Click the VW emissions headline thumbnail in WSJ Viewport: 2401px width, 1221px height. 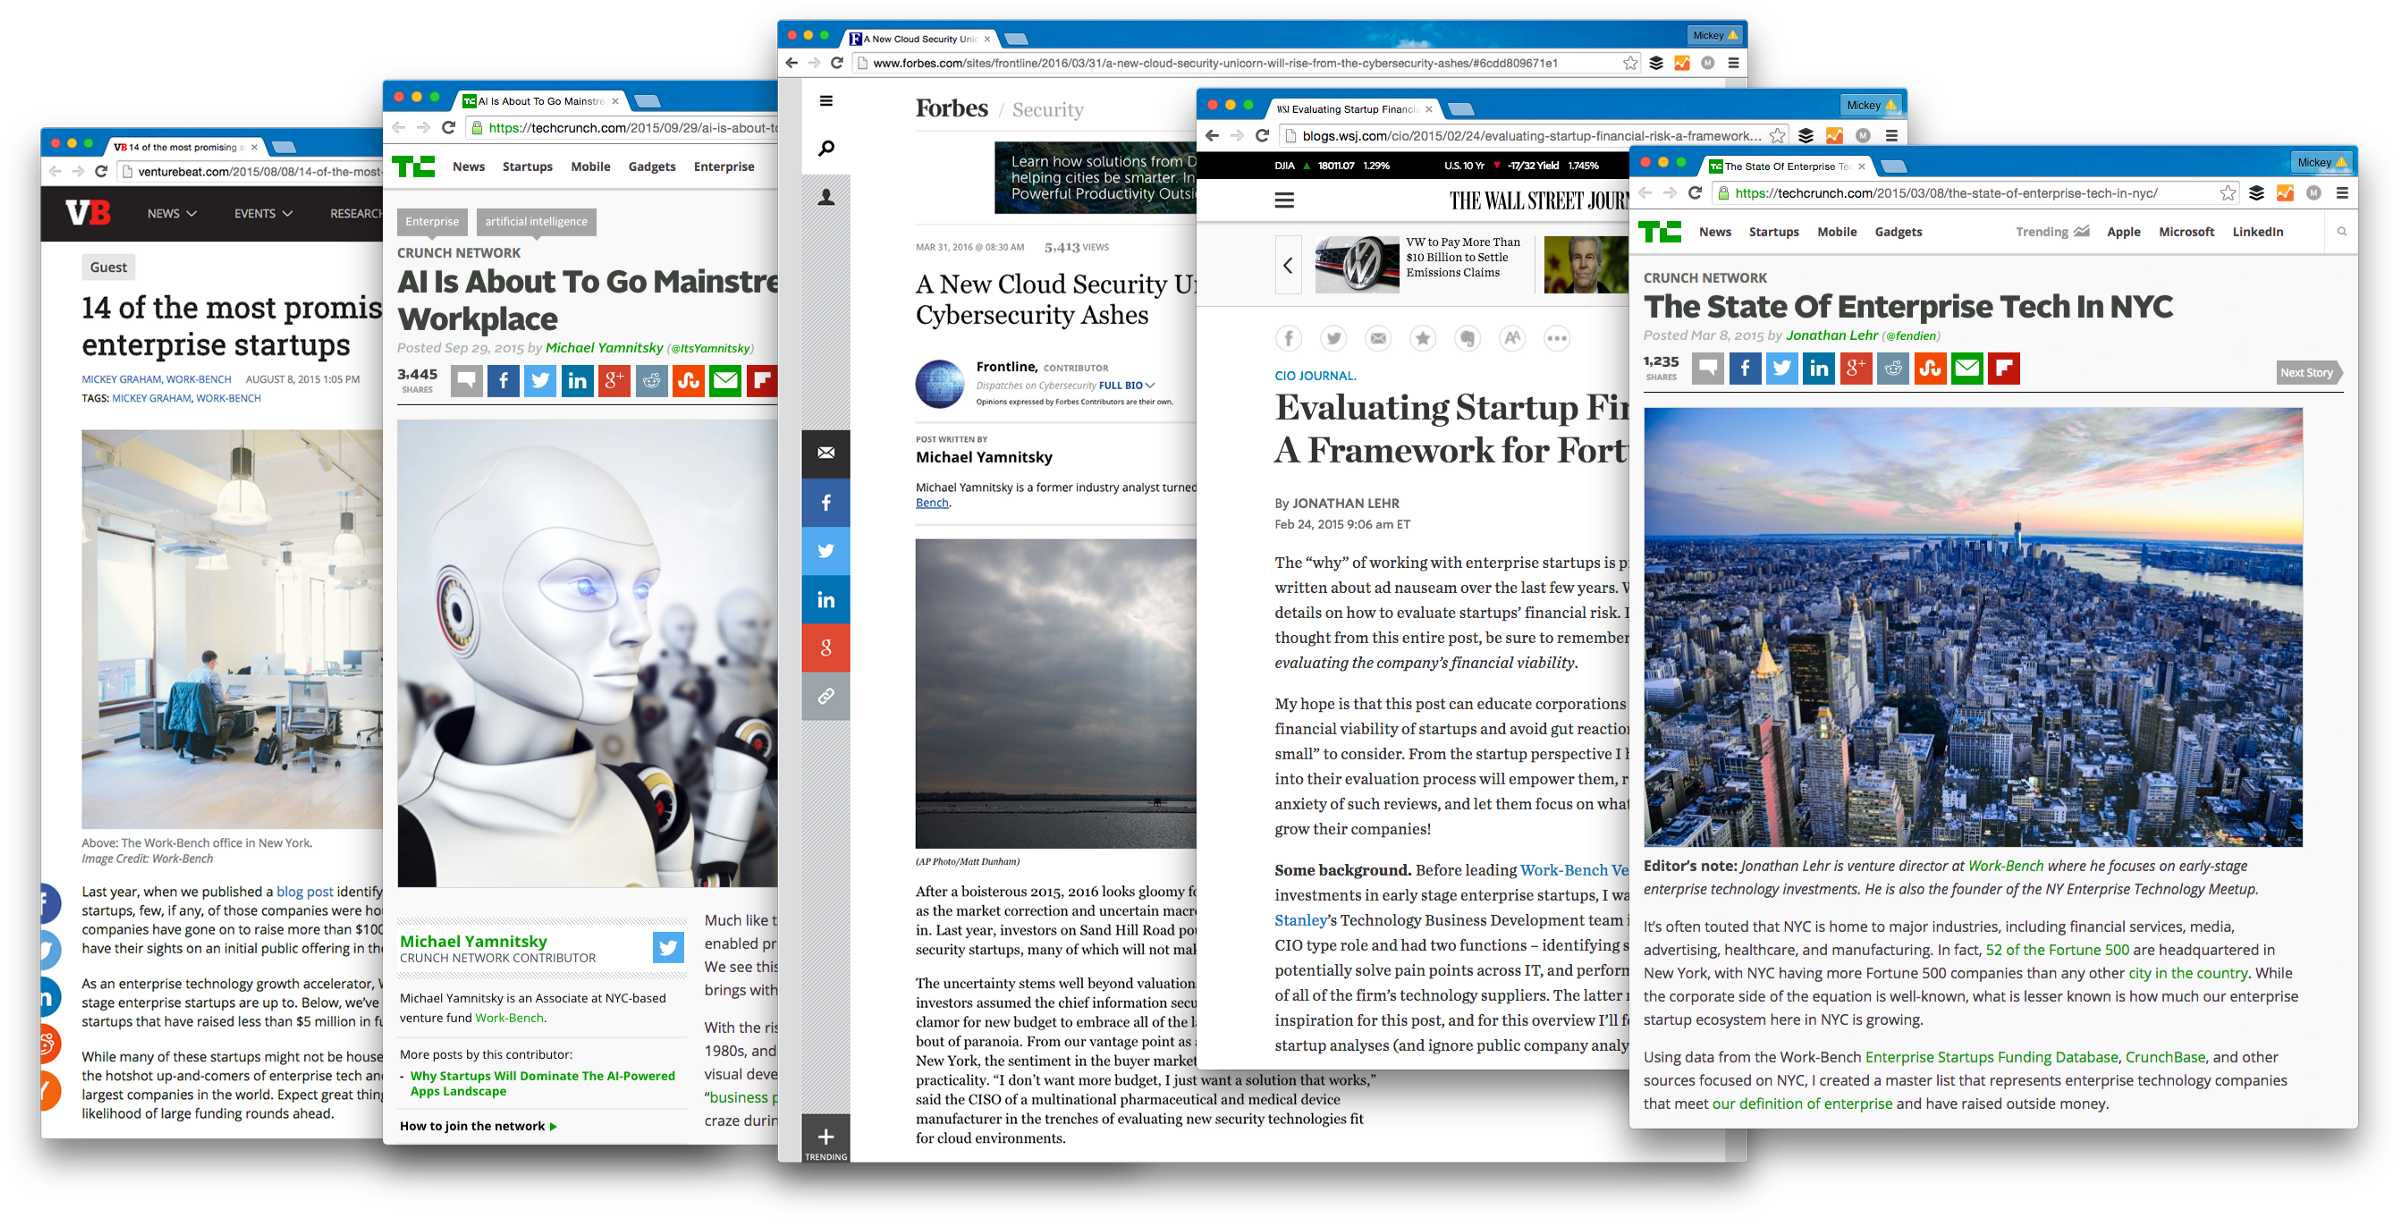[x=1357, y=265]
